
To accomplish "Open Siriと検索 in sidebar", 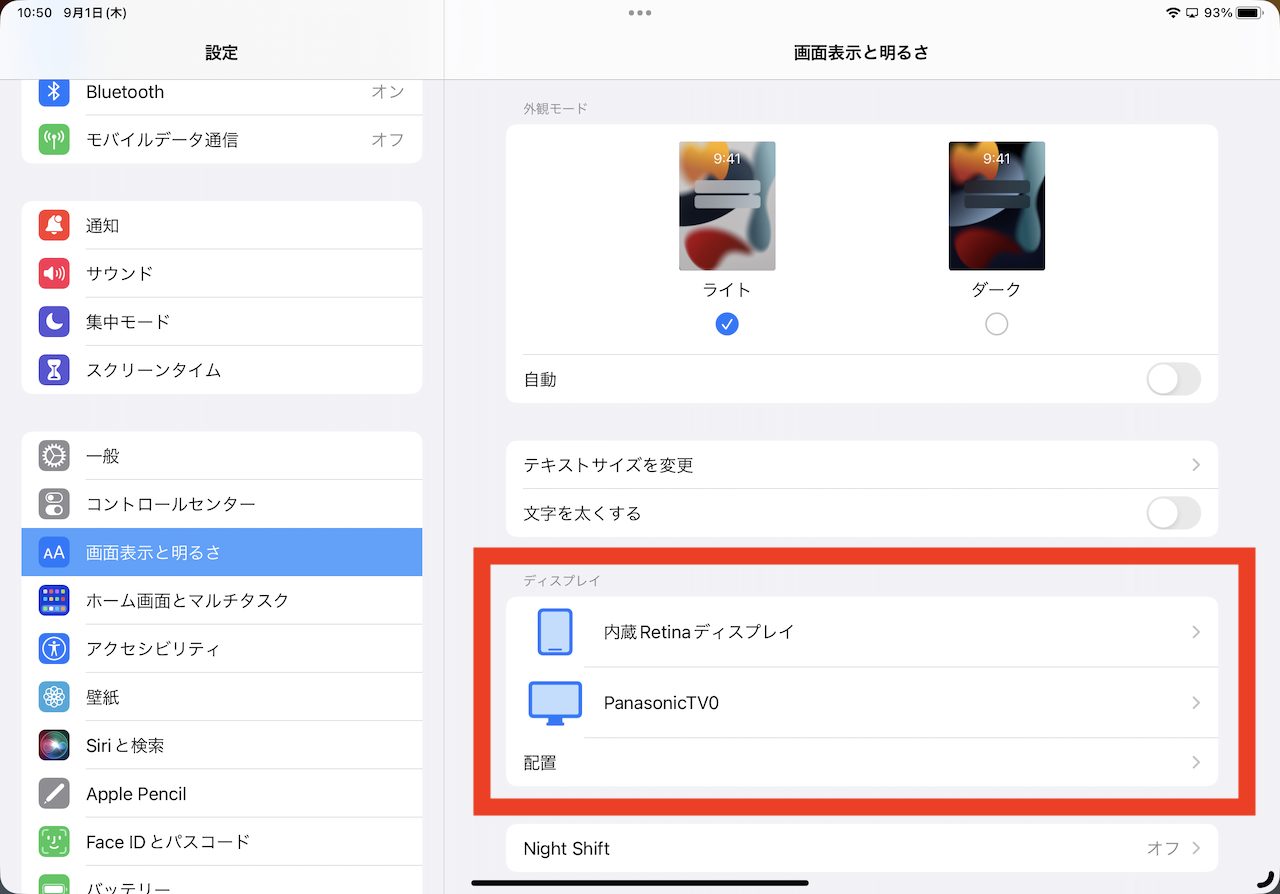I will pyautogui.click(x=222, y=745).
